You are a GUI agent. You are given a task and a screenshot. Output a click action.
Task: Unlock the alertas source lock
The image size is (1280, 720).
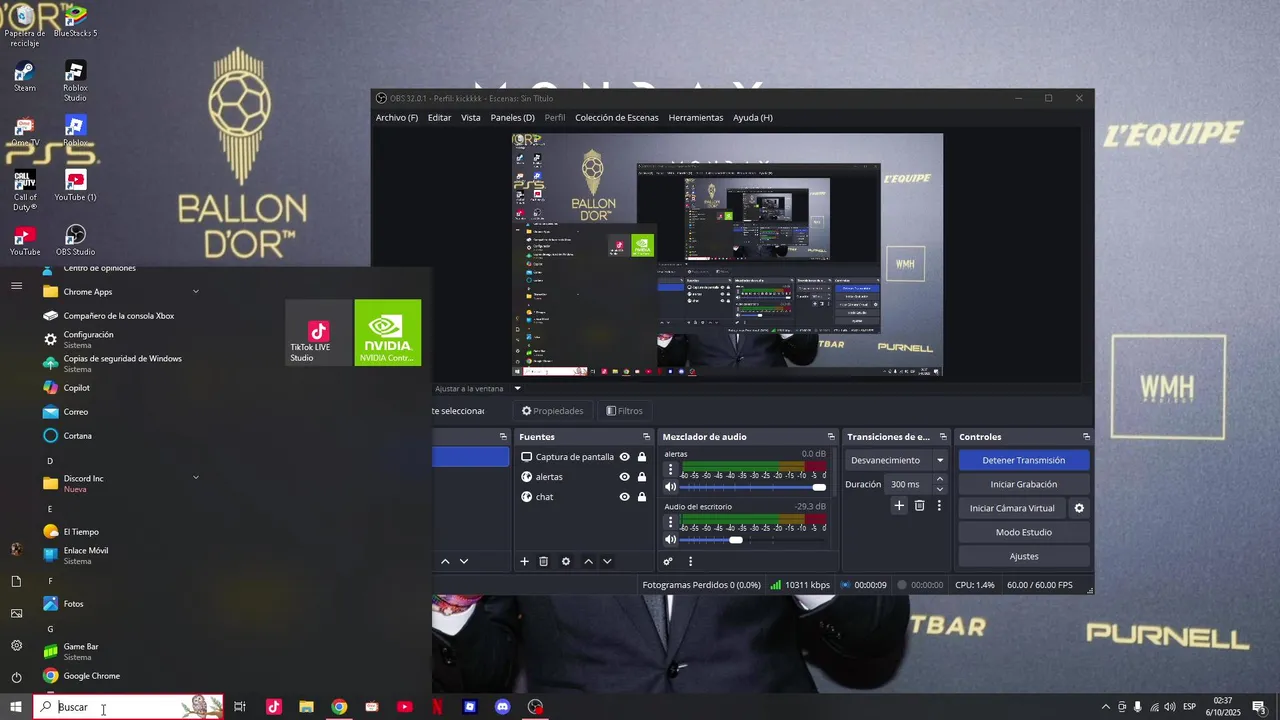click(642, 477)
